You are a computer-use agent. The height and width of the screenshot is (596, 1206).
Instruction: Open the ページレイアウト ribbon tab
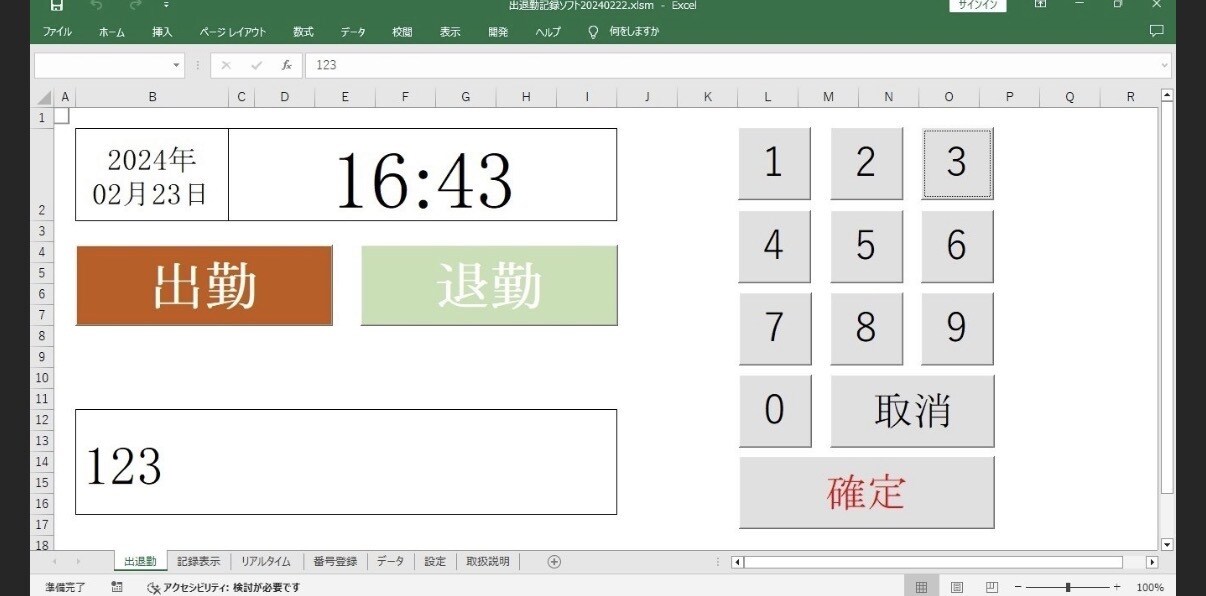[x=233, y=32]
